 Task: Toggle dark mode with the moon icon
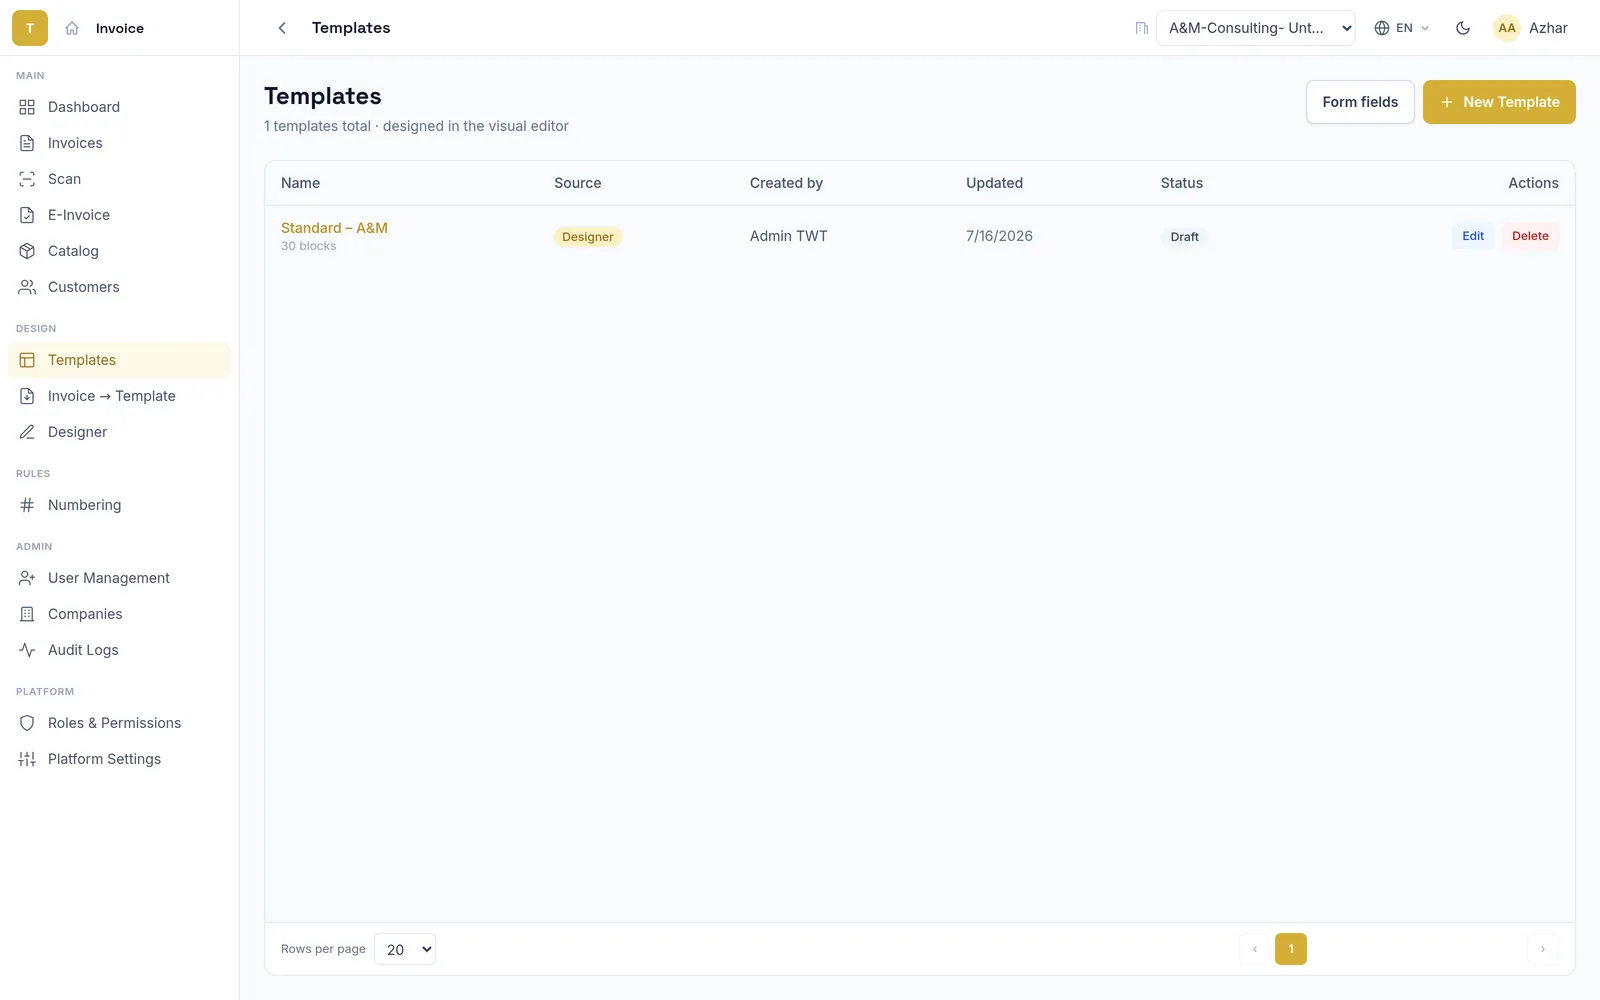[1463, 28]
